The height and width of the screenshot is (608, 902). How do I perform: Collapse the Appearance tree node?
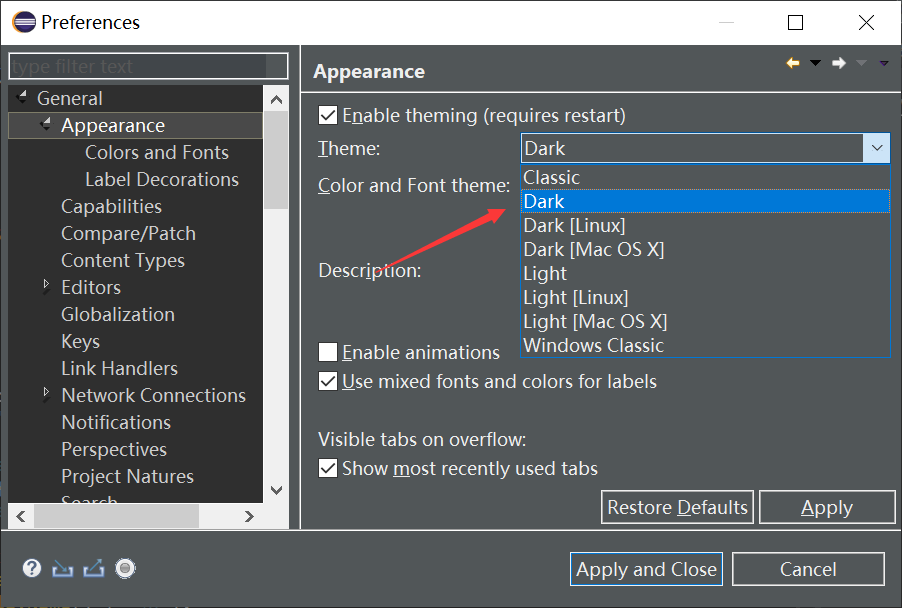[46, 124]
